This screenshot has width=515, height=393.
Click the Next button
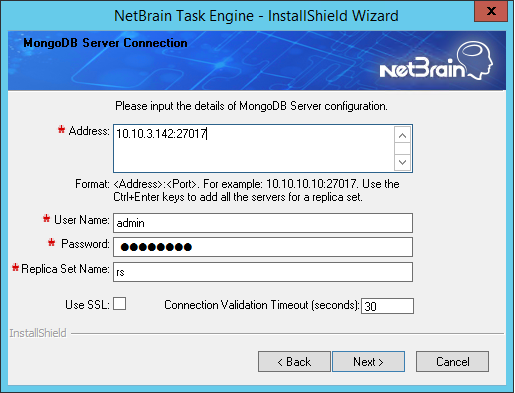[368, 361]
